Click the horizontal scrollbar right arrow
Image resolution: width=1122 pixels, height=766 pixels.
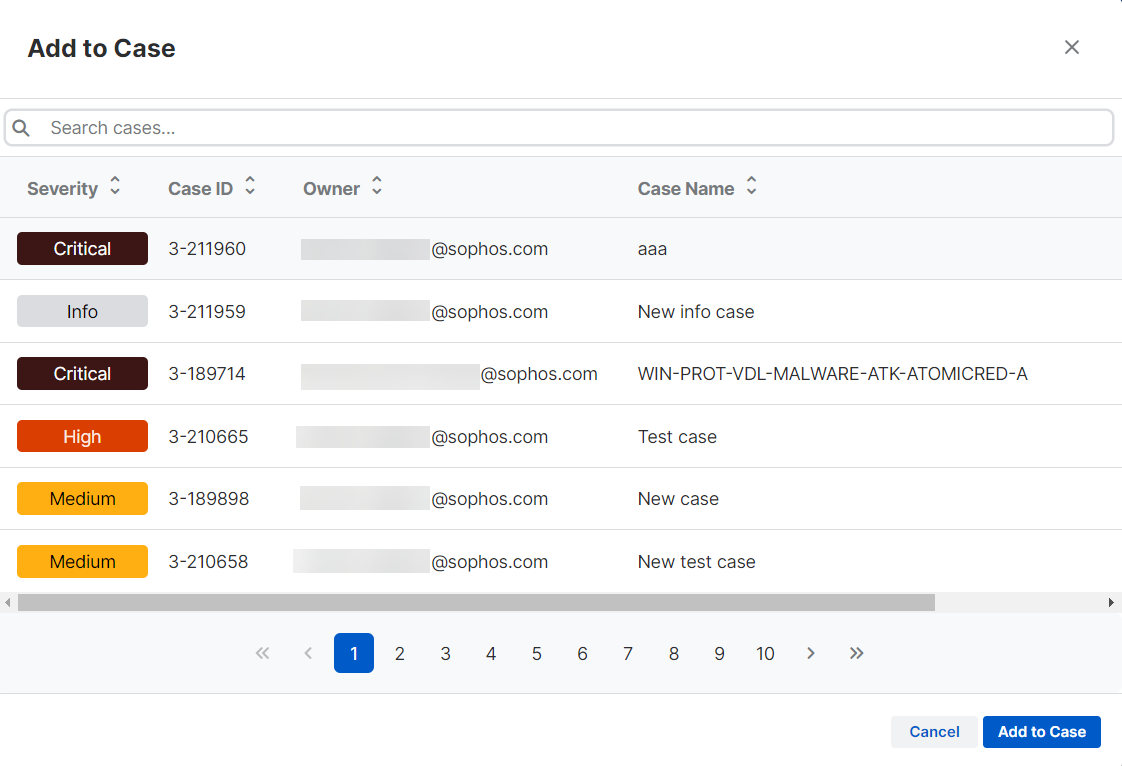[x=1111, y=602]
